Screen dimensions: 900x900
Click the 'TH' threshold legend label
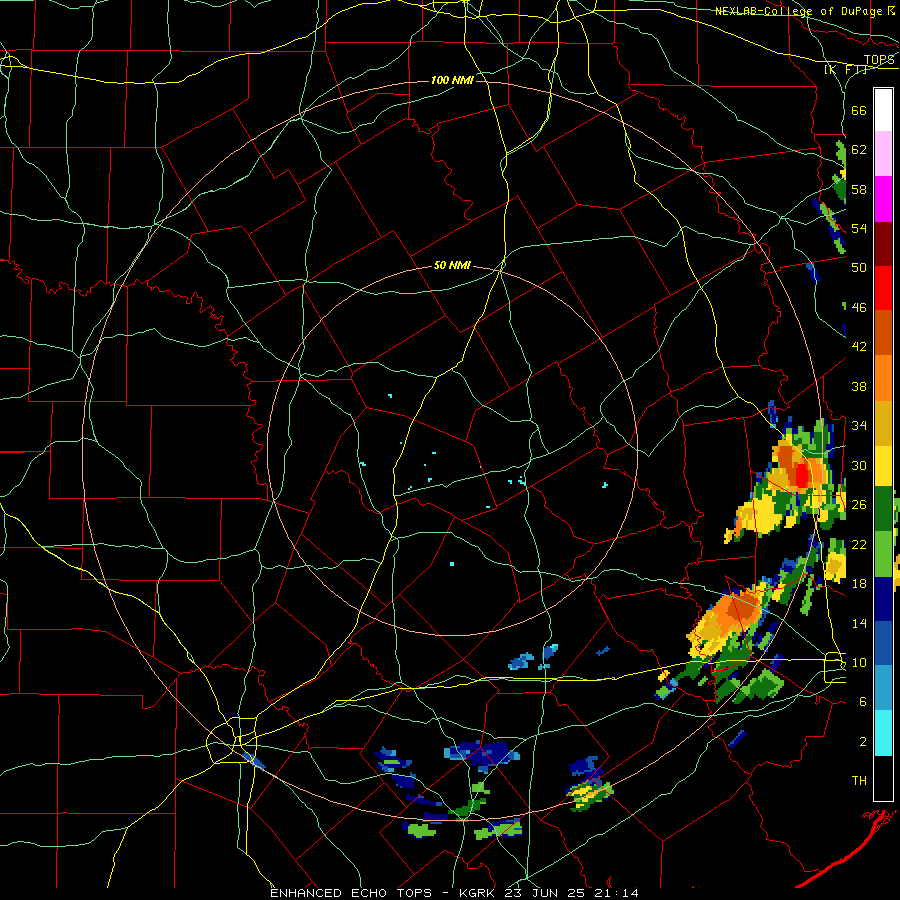[859, 781]
